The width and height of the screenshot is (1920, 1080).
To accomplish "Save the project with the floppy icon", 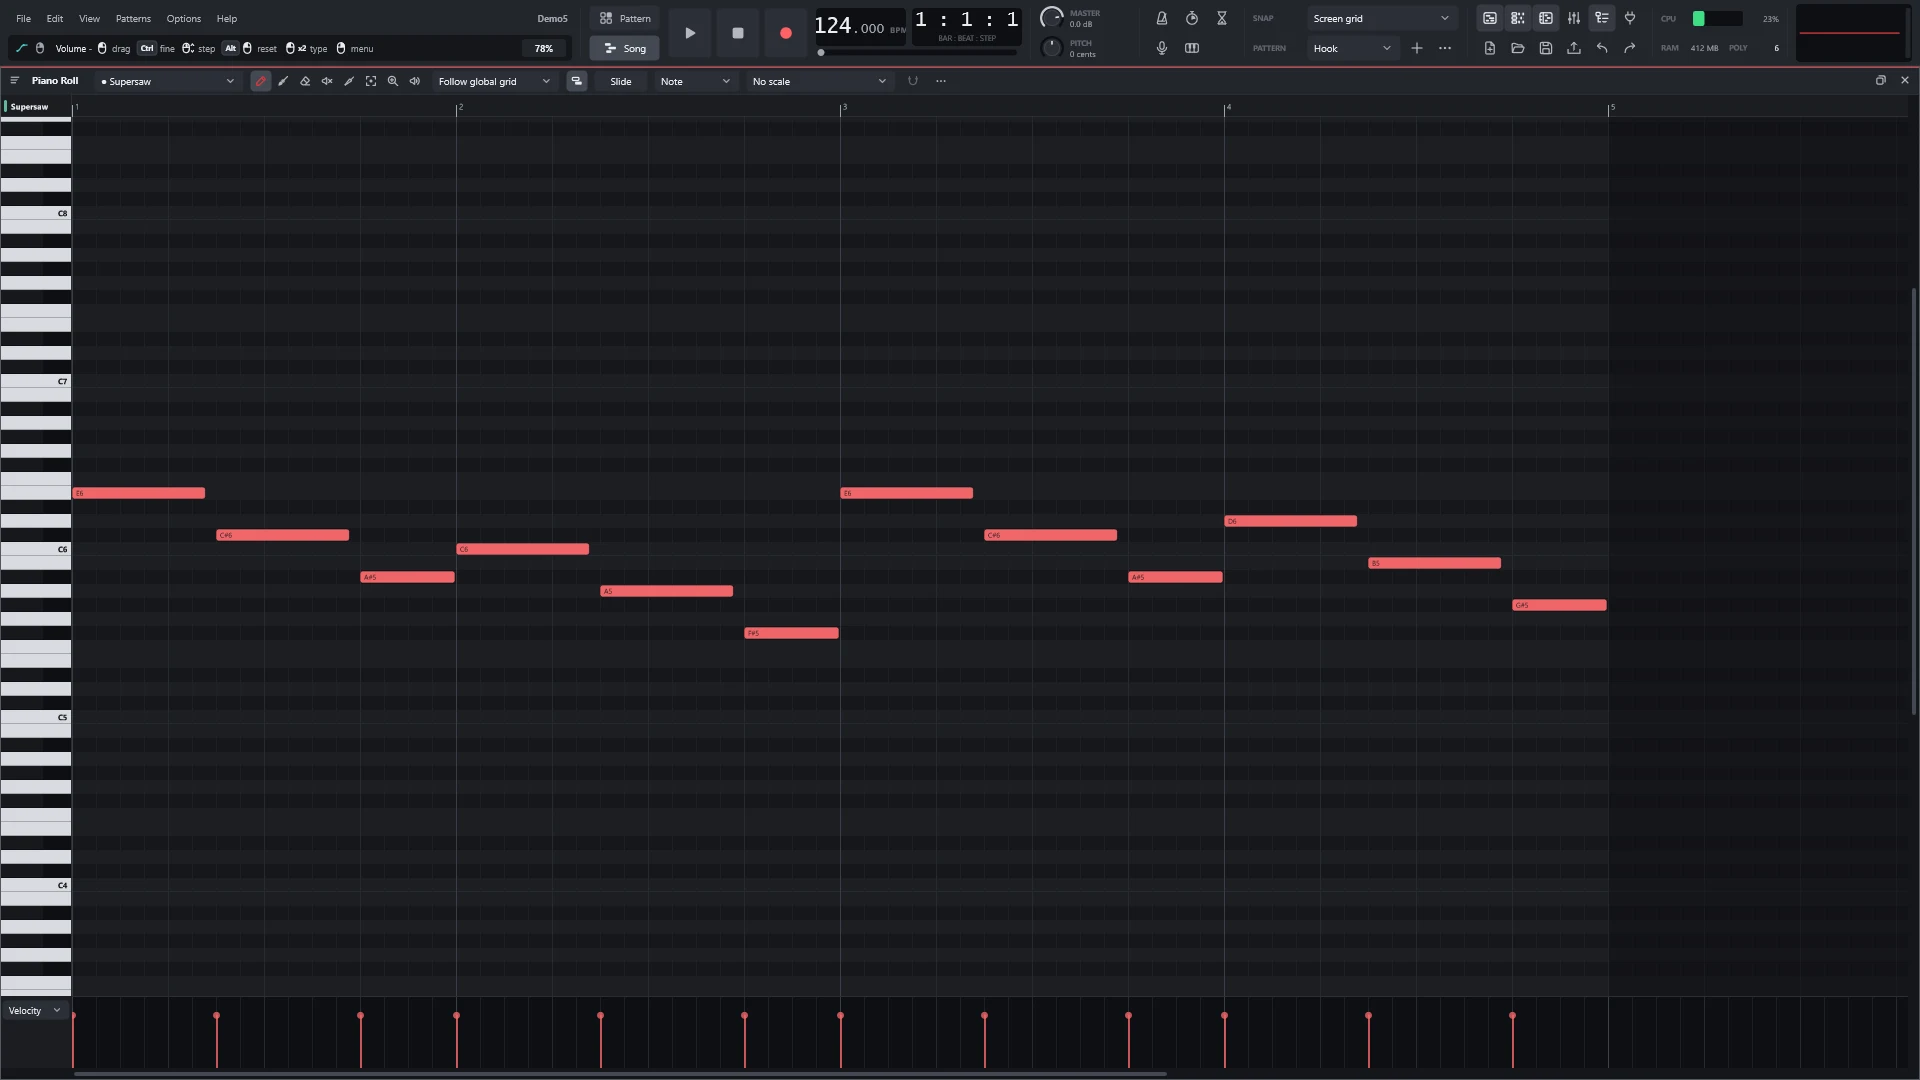I will [1546, 48].
